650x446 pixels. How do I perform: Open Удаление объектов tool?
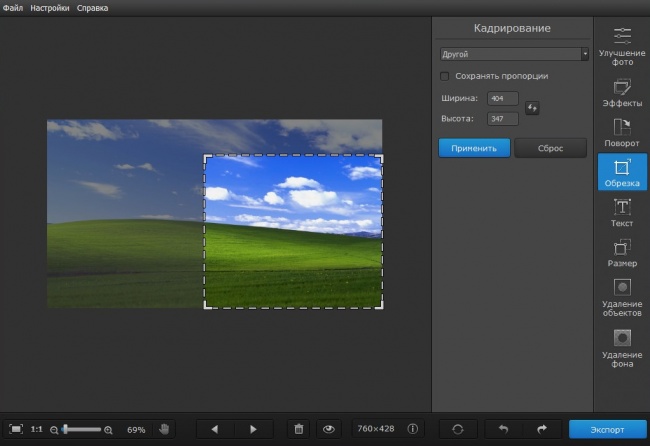(622, 298)
